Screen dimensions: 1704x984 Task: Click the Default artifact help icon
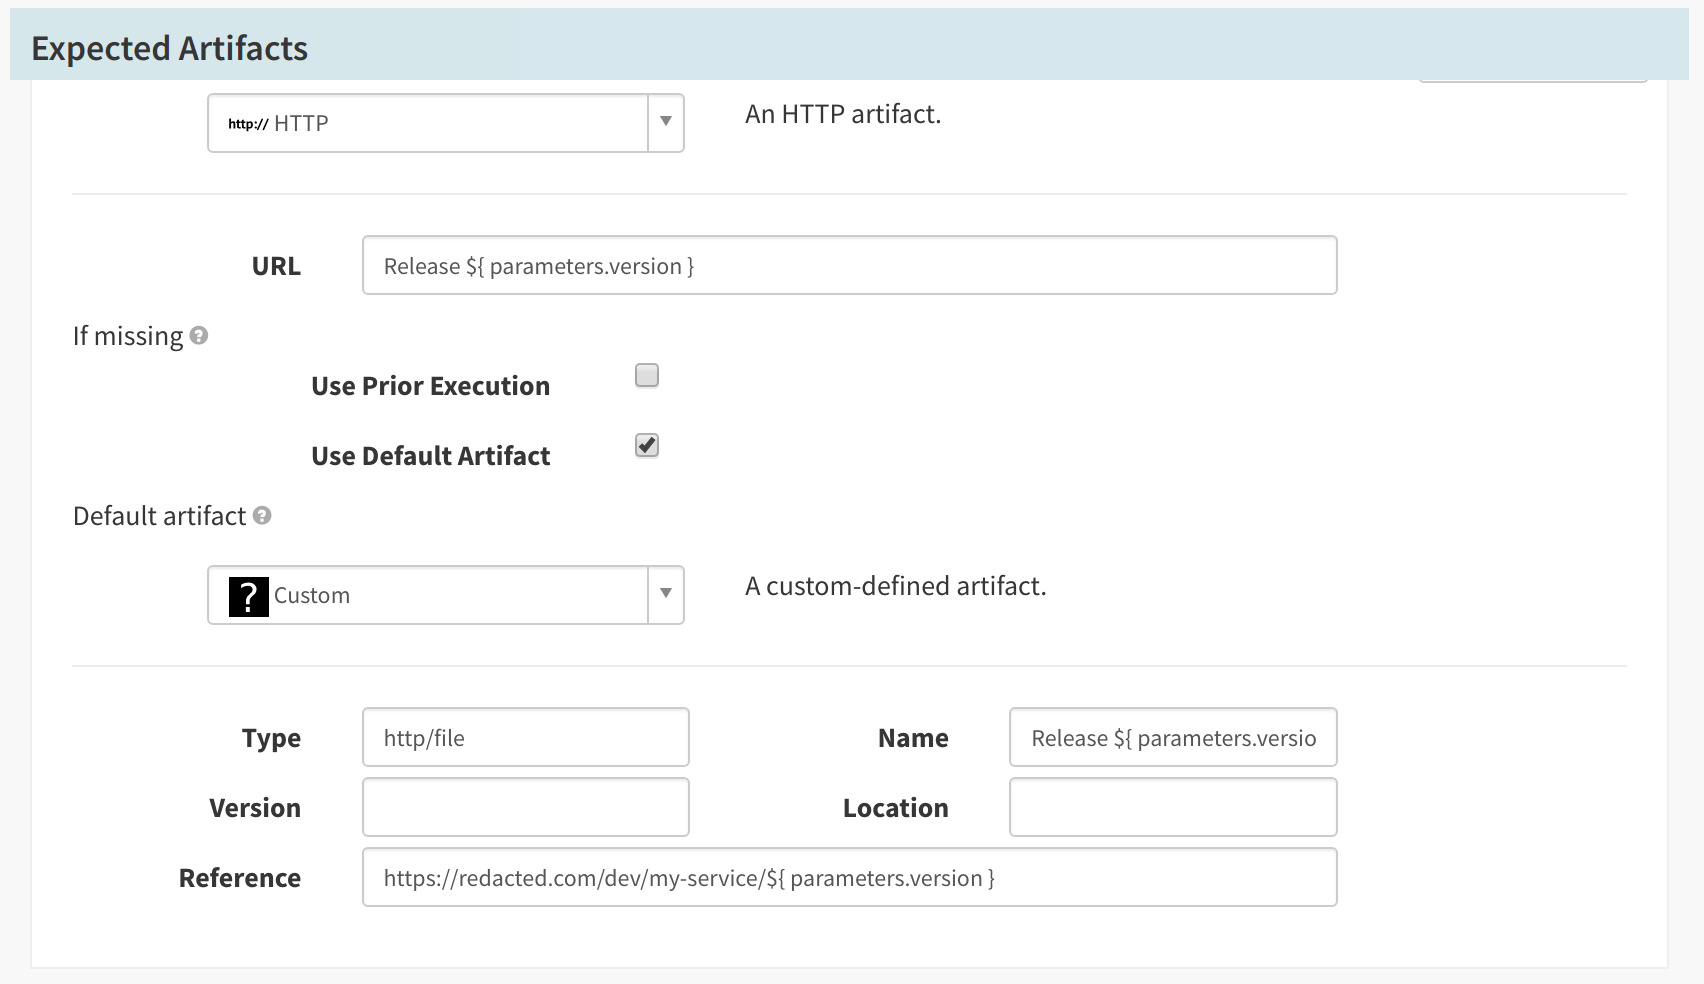tap(262, 516)
